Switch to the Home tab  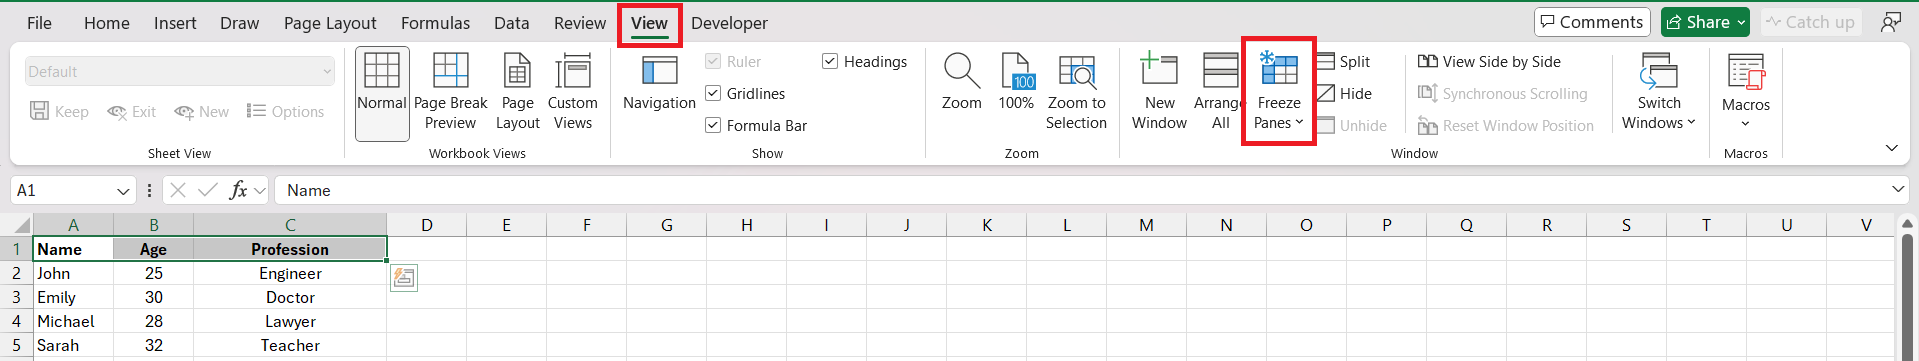coord(107,23)
